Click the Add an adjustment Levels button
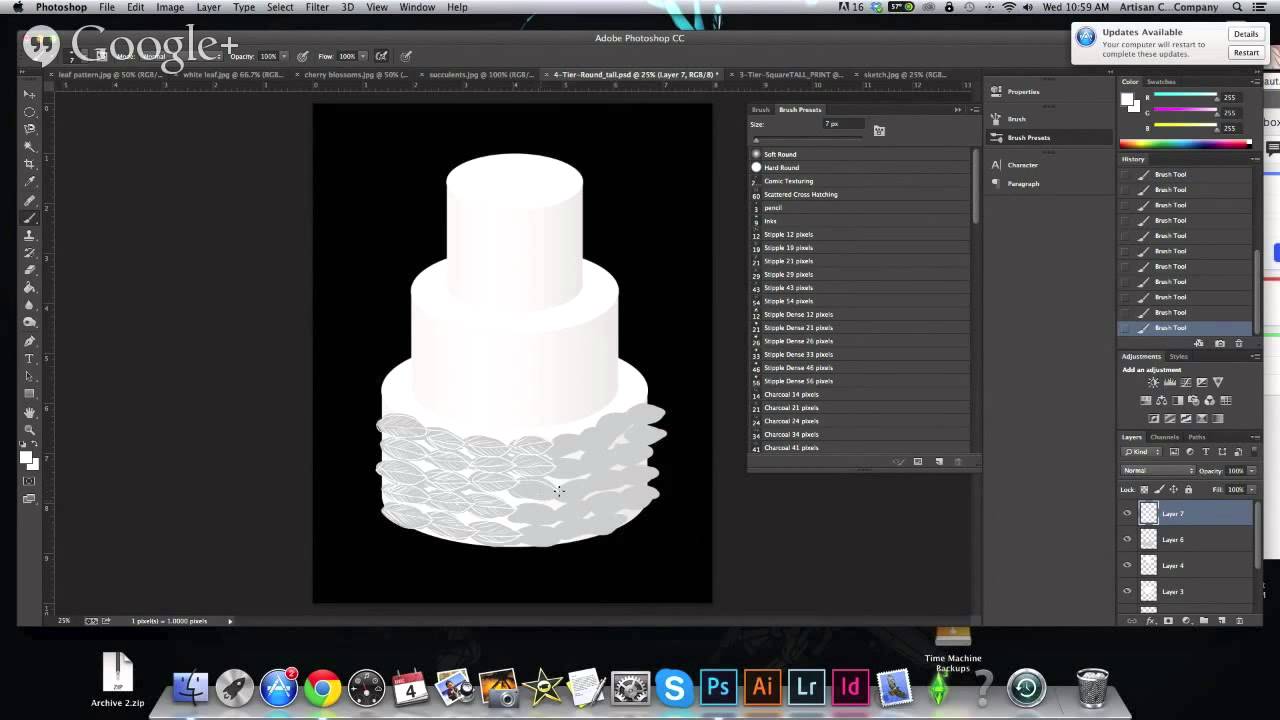The height and width of the screenshot is (720, 1280). [x=1170, y=382]
